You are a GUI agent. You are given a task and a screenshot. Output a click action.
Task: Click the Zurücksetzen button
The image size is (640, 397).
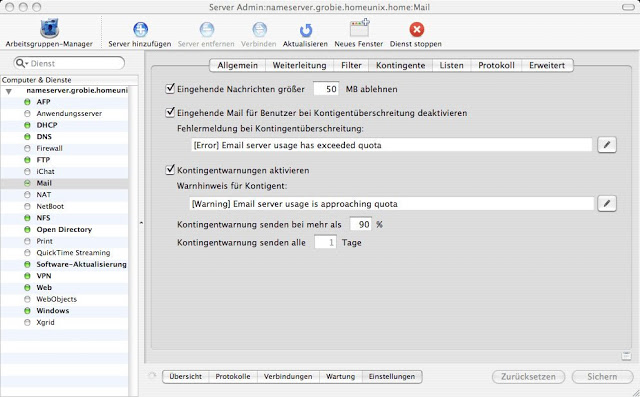pos(529,377)
